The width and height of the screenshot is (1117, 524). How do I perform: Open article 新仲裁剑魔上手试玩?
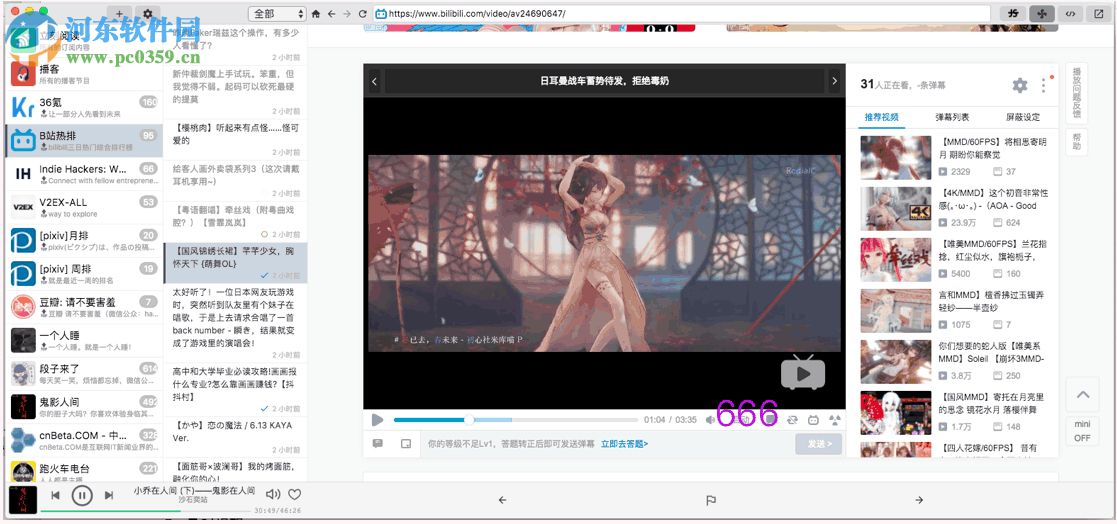pyautogui.click(x=236, y=93)
